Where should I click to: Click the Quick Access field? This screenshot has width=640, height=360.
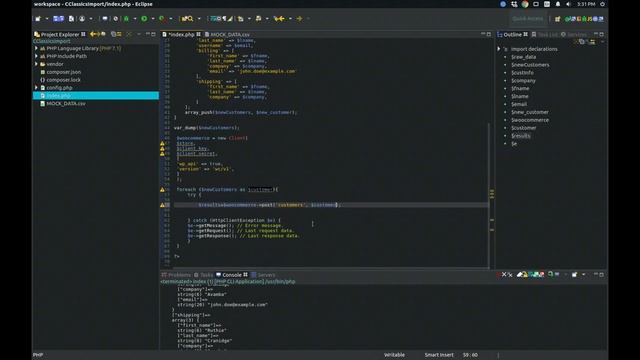527,19
